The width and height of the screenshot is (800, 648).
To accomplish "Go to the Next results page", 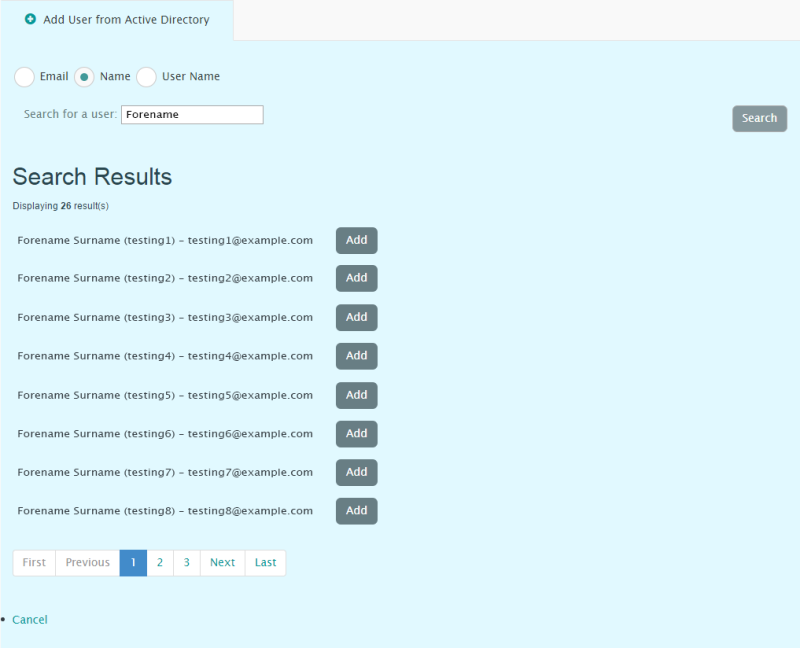I will 221,562.
